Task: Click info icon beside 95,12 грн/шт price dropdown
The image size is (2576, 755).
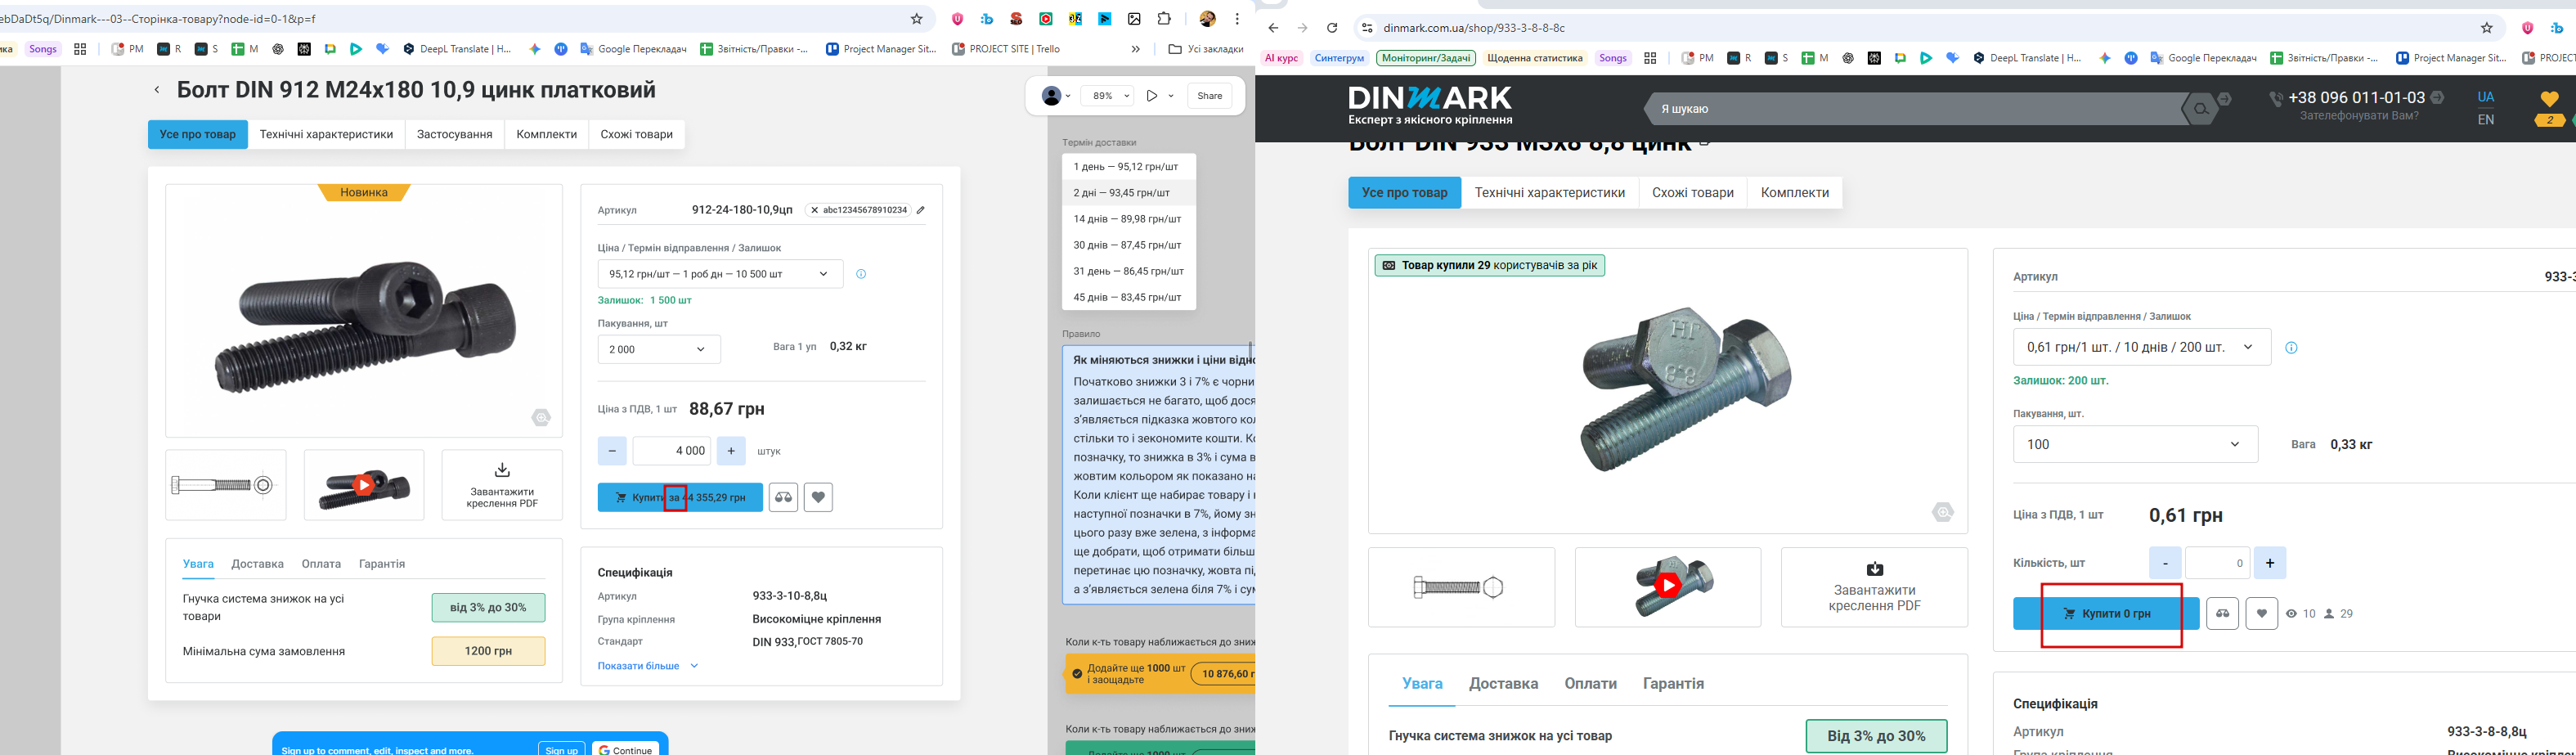Action: point(861,274)
